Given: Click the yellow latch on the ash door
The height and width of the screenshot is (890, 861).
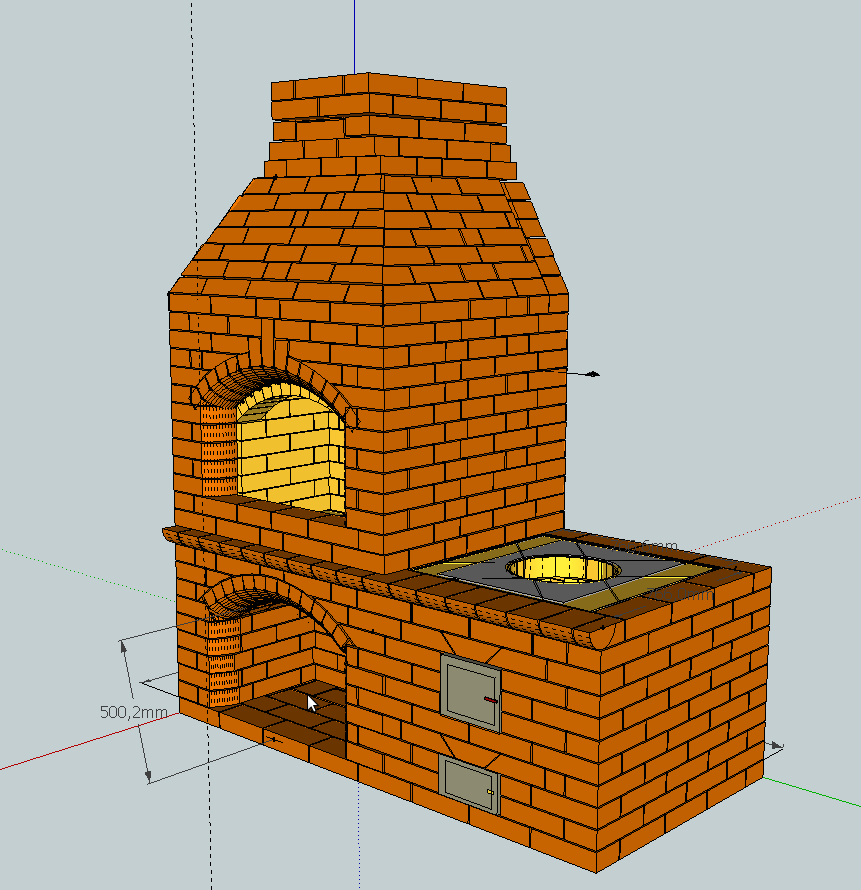Looking at the screenshot, I should (x=490, y=792).
